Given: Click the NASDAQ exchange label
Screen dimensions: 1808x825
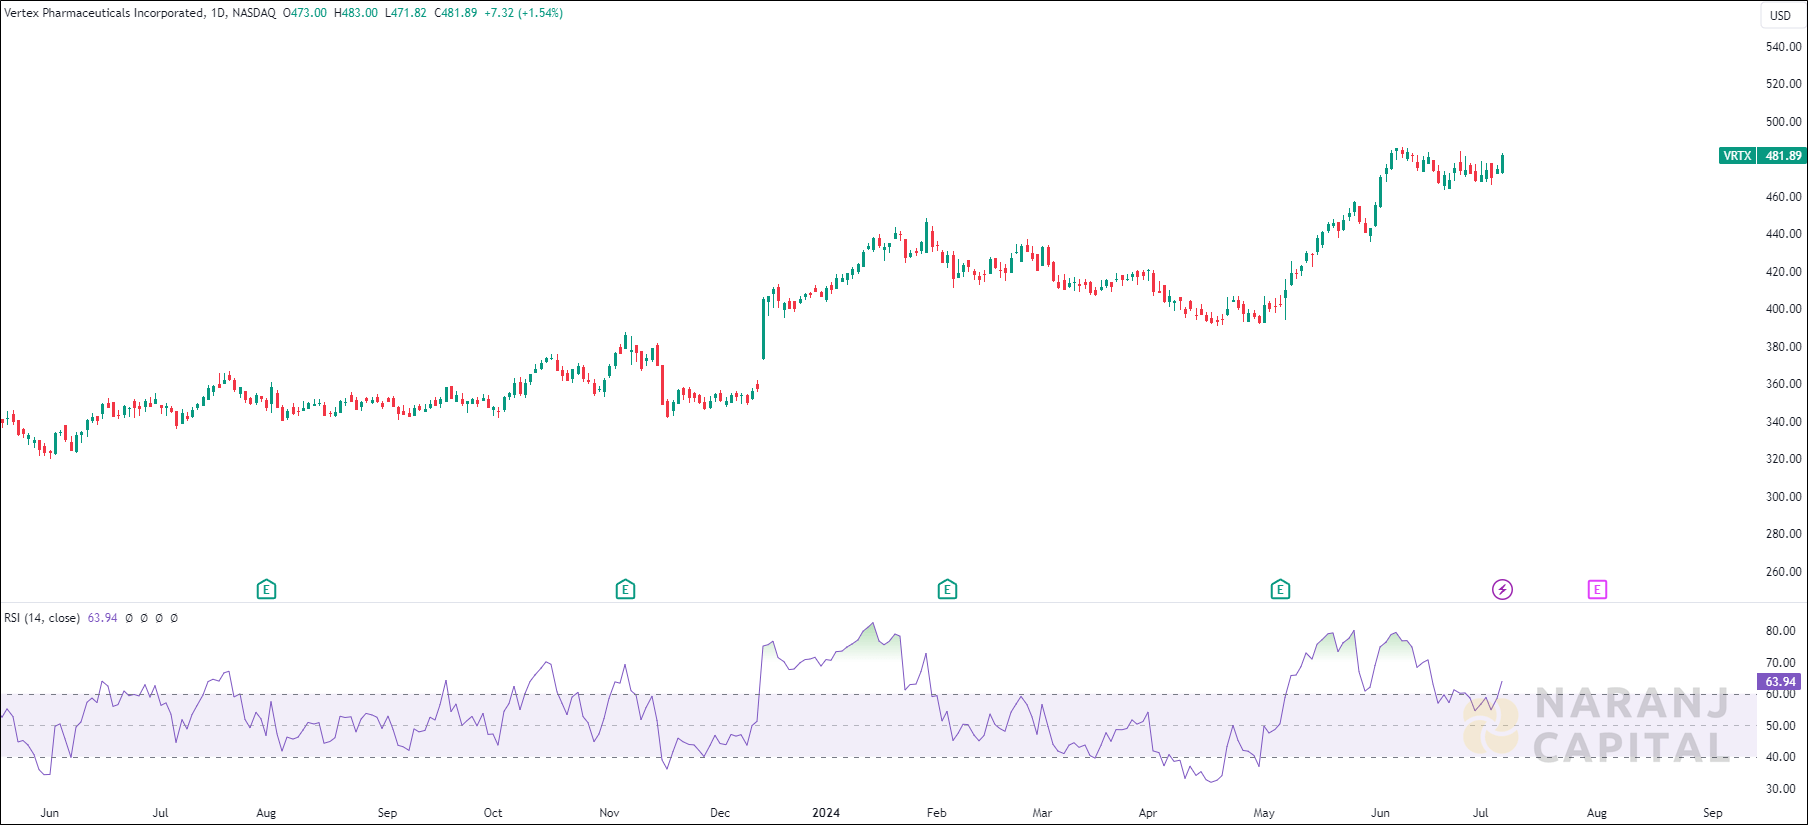Looking at the screenshot, I should (254, 13).
